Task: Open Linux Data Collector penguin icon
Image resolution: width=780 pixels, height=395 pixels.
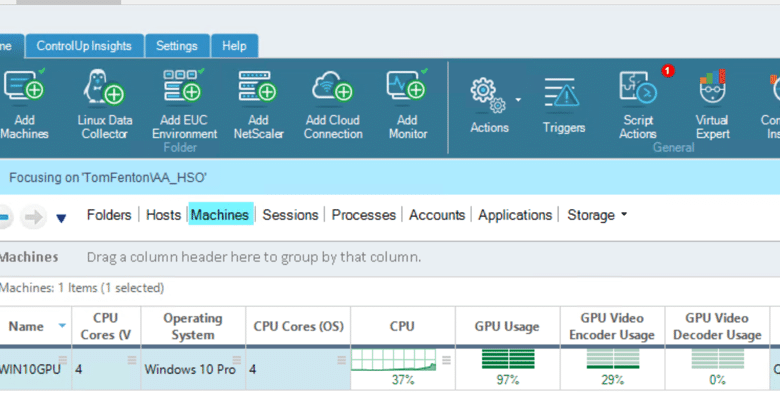Action: (104, 87)
